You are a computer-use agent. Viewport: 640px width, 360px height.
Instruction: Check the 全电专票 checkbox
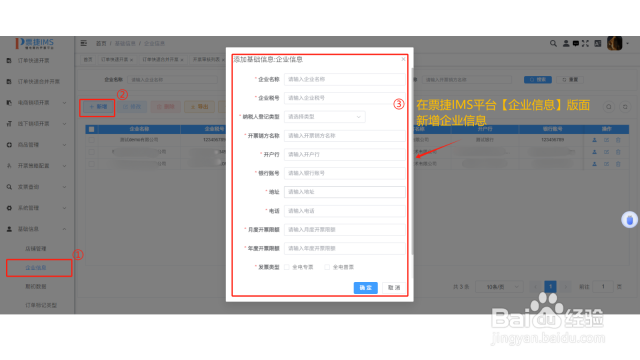pos(287,267)
